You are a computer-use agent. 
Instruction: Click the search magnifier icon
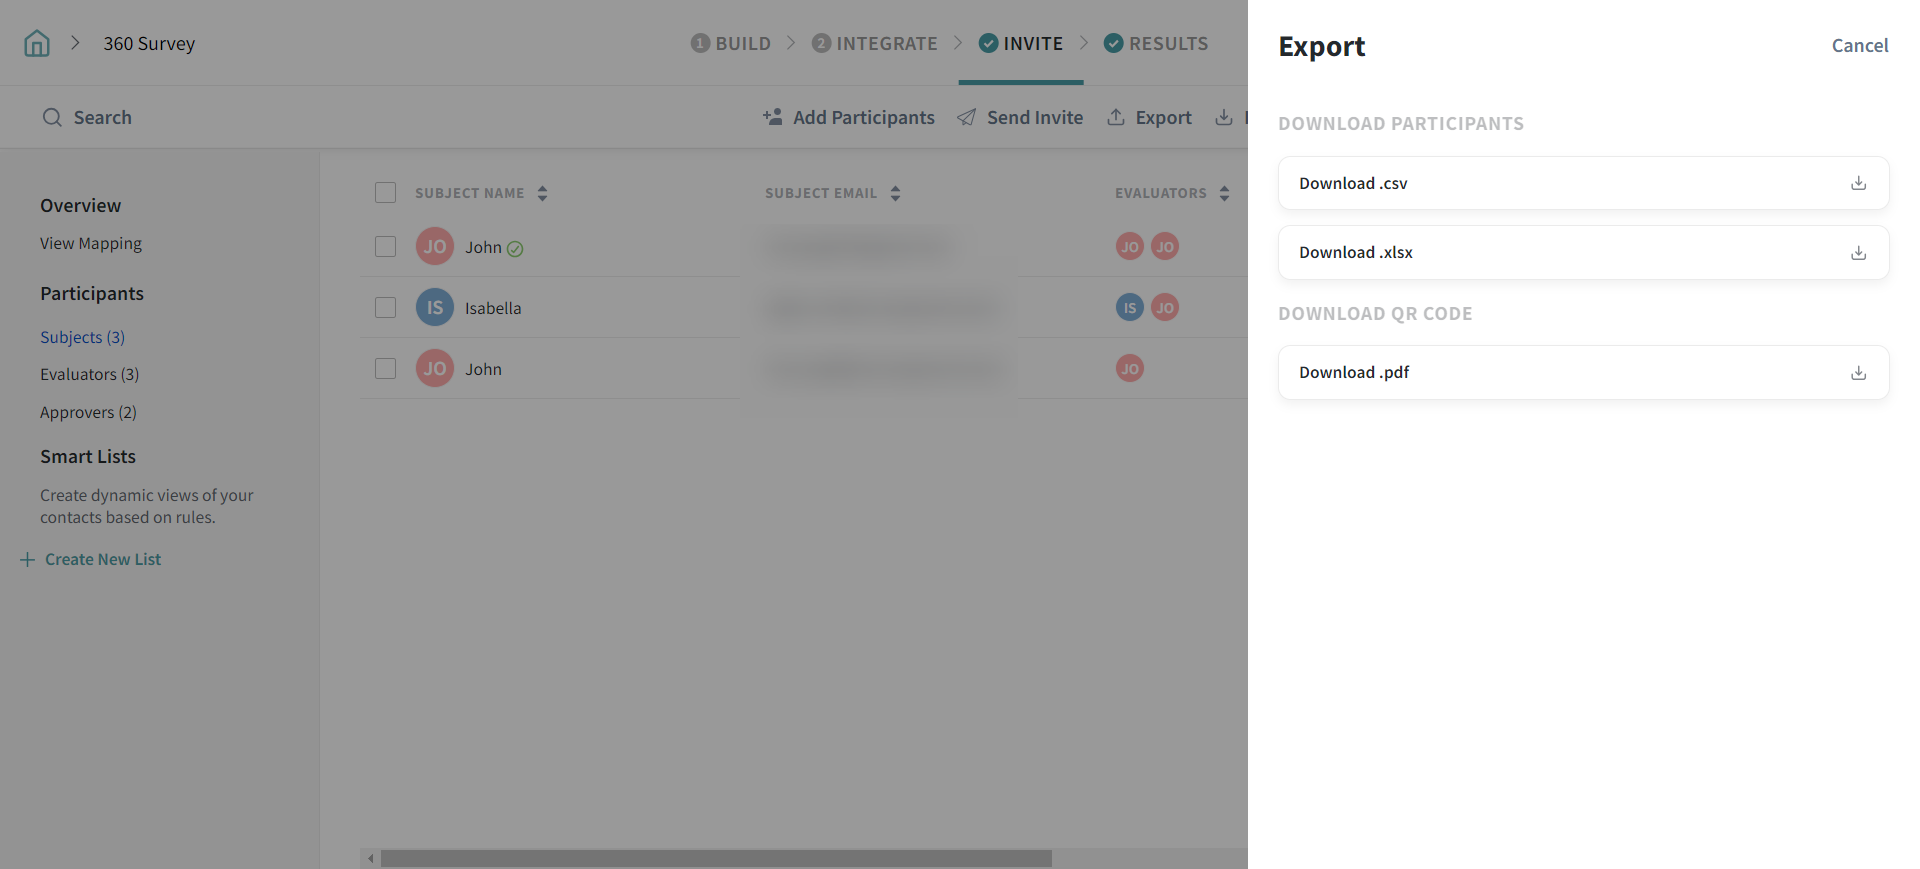pos(52,117)
